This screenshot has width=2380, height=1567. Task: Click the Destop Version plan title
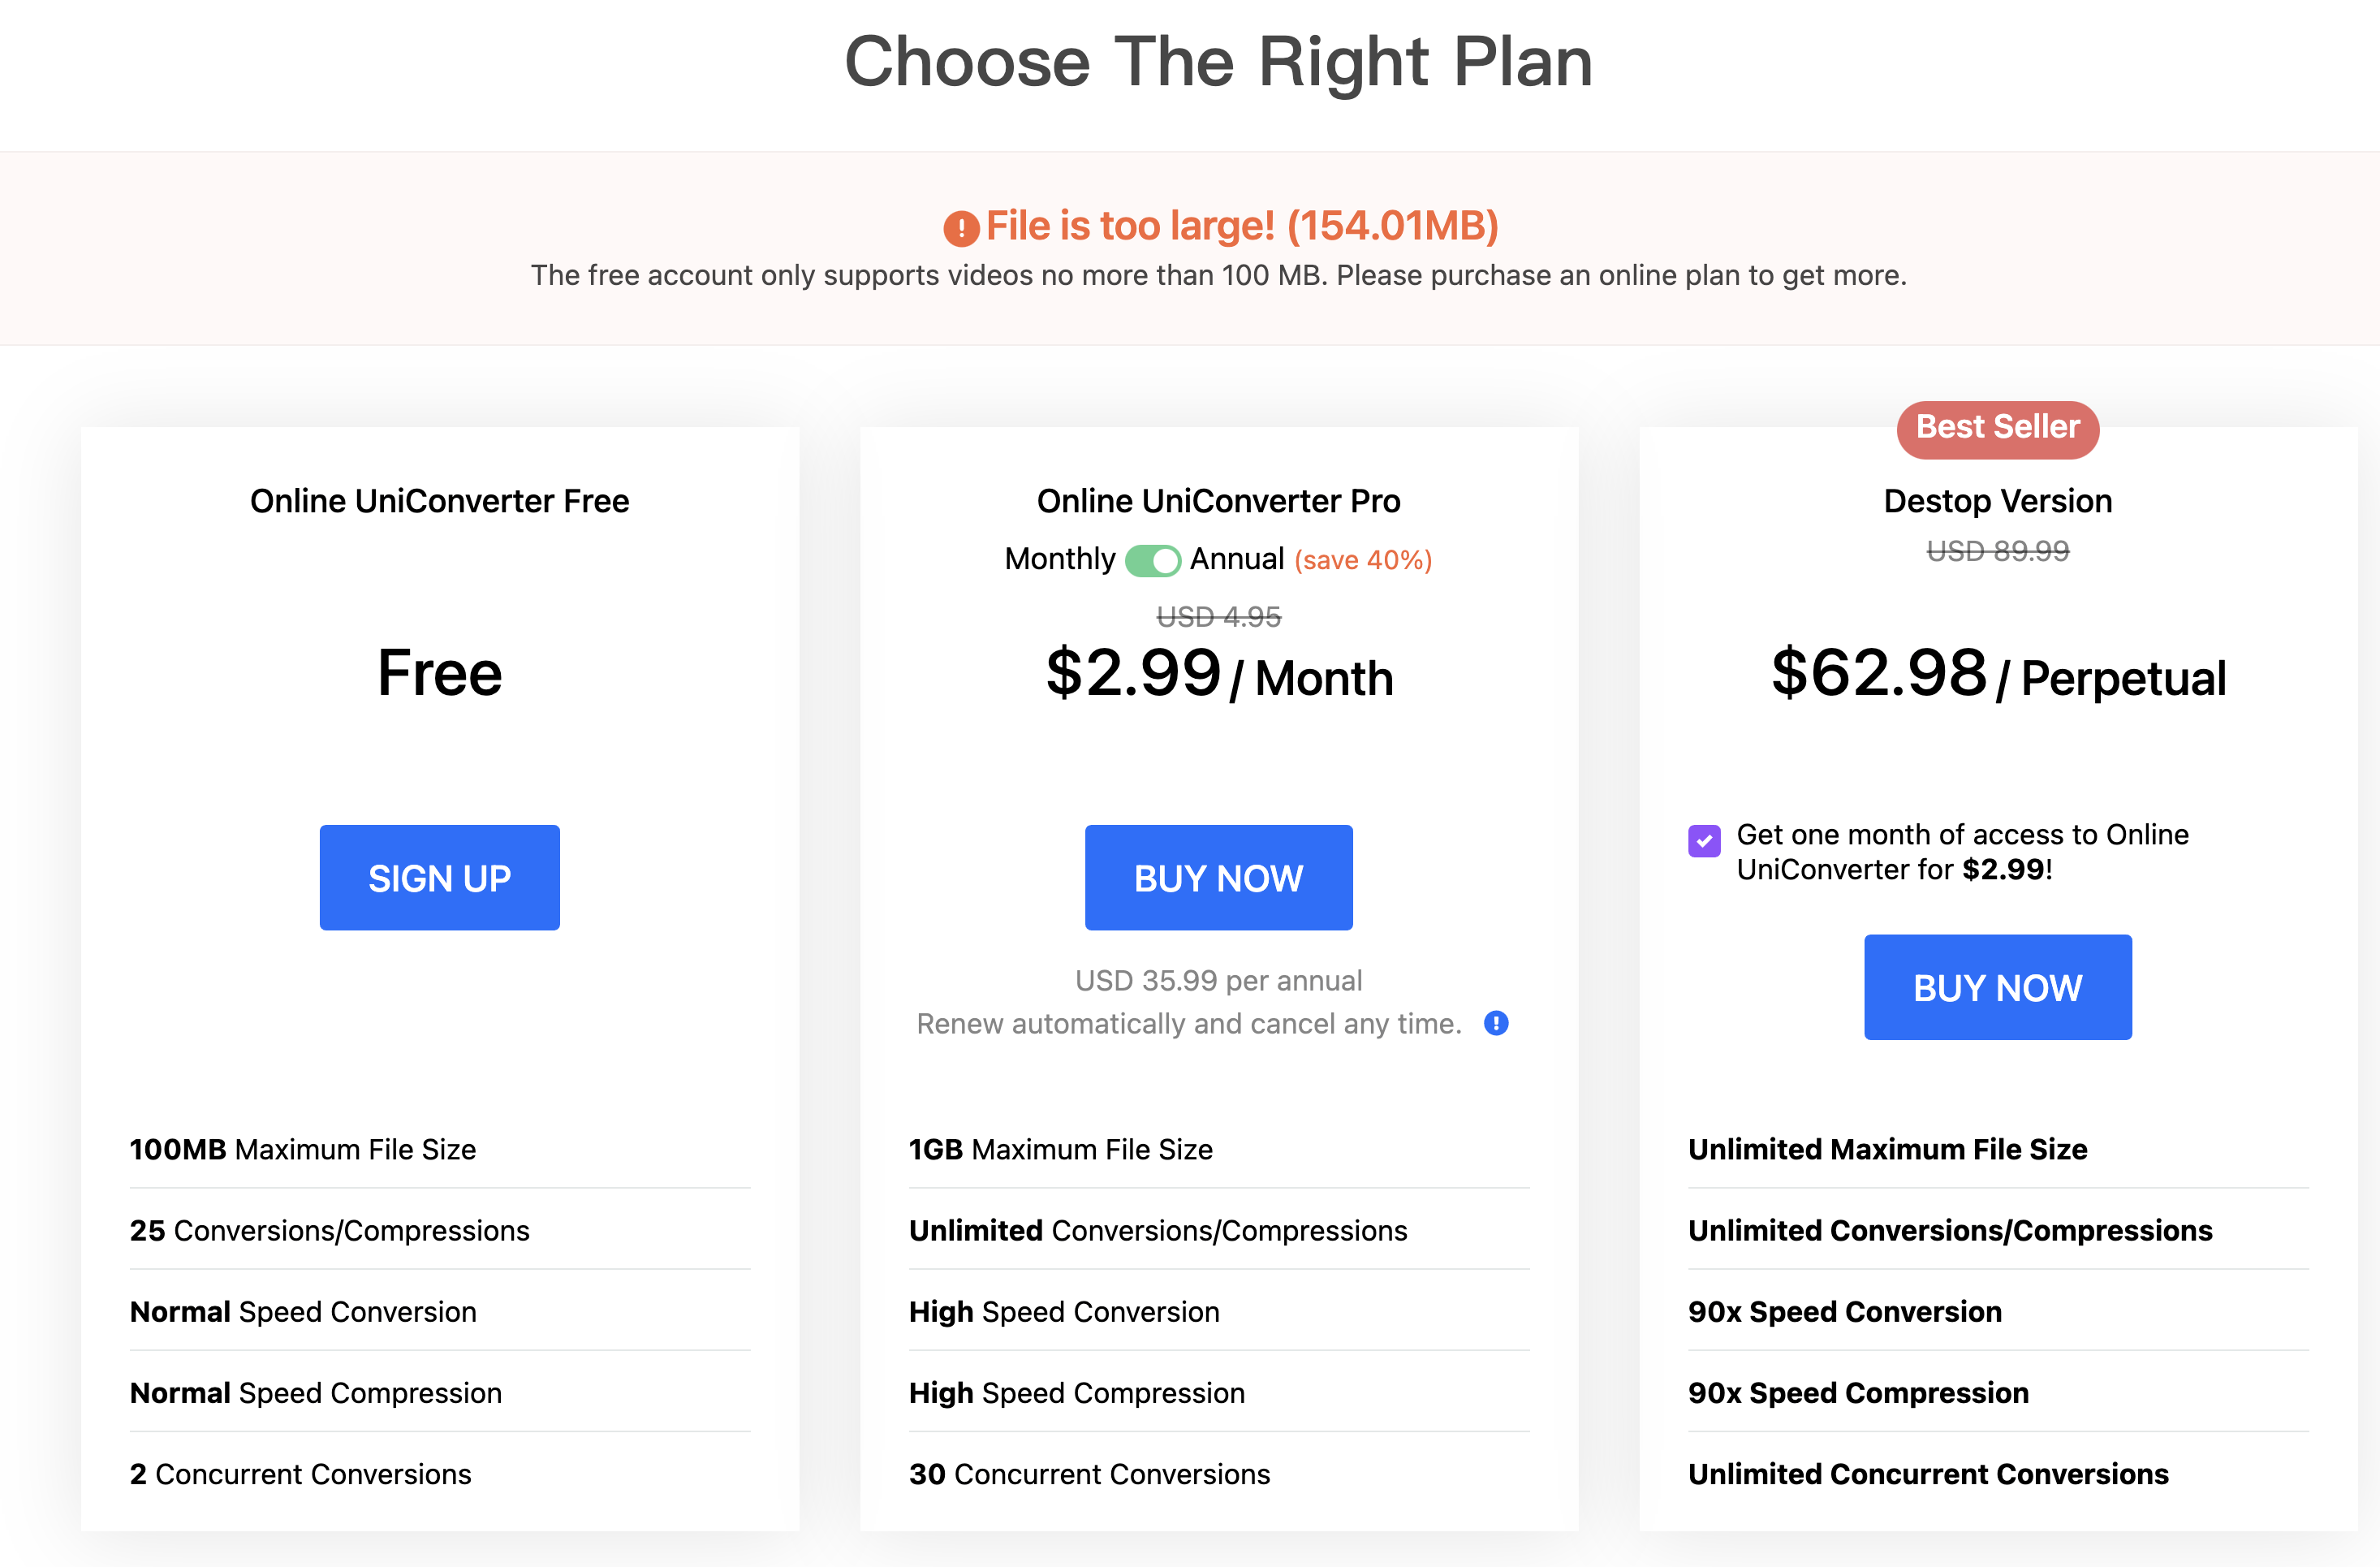[1997, 501]
